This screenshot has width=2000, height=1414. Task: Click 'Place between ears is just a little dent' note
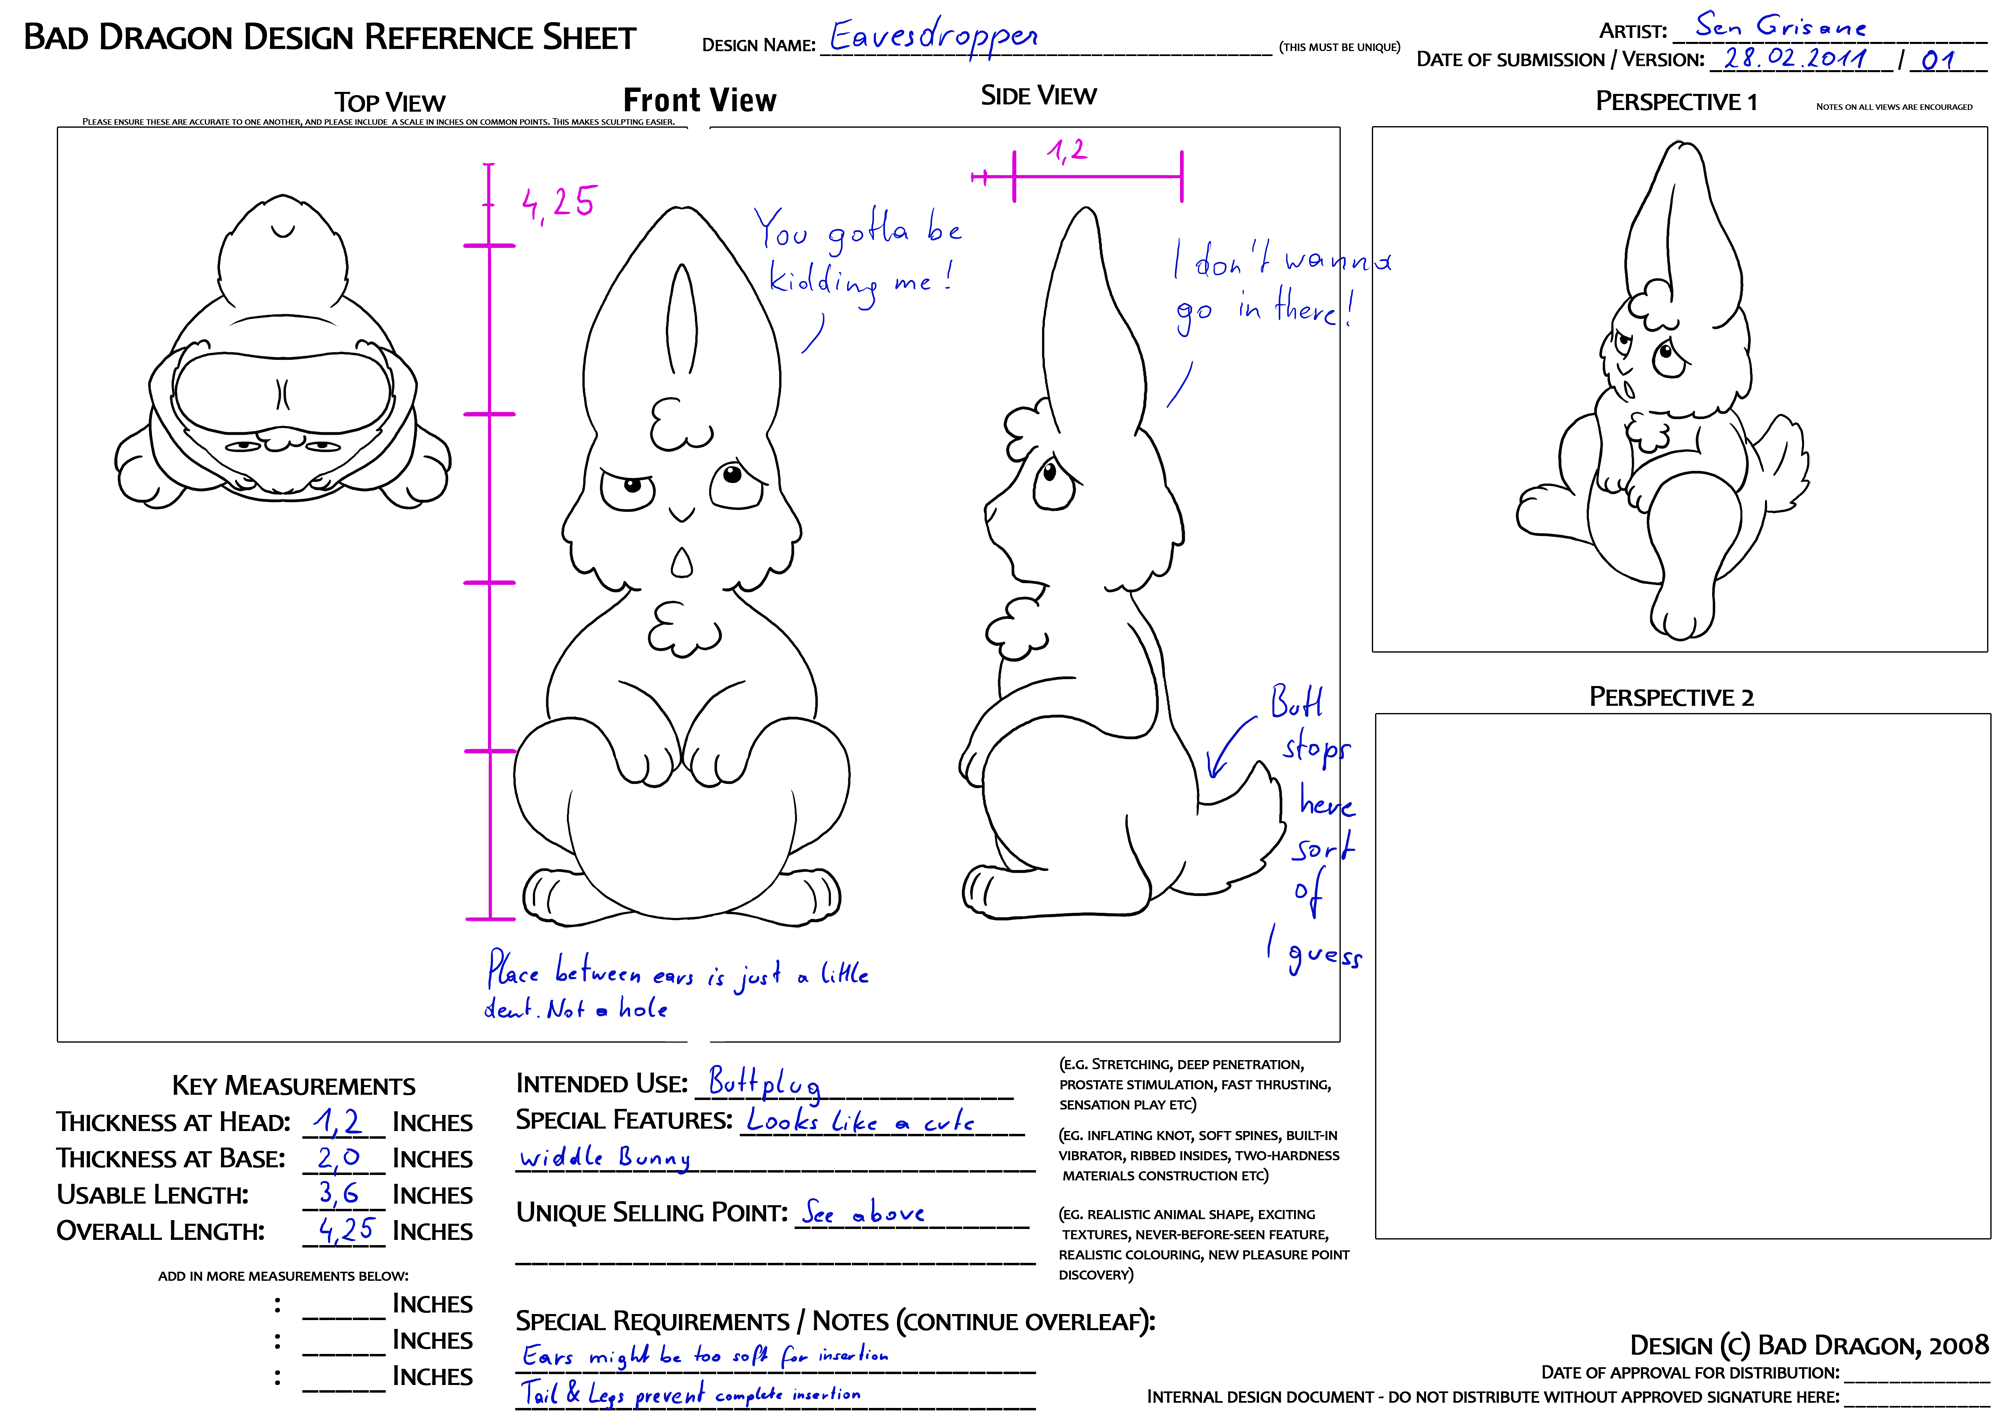coord(676,984)
